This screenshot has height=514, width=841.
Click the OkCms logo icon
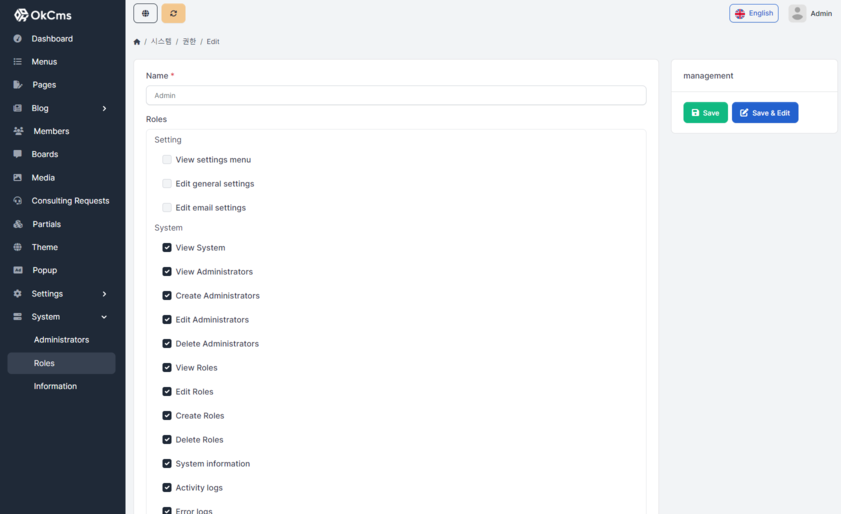click(21, 15)
